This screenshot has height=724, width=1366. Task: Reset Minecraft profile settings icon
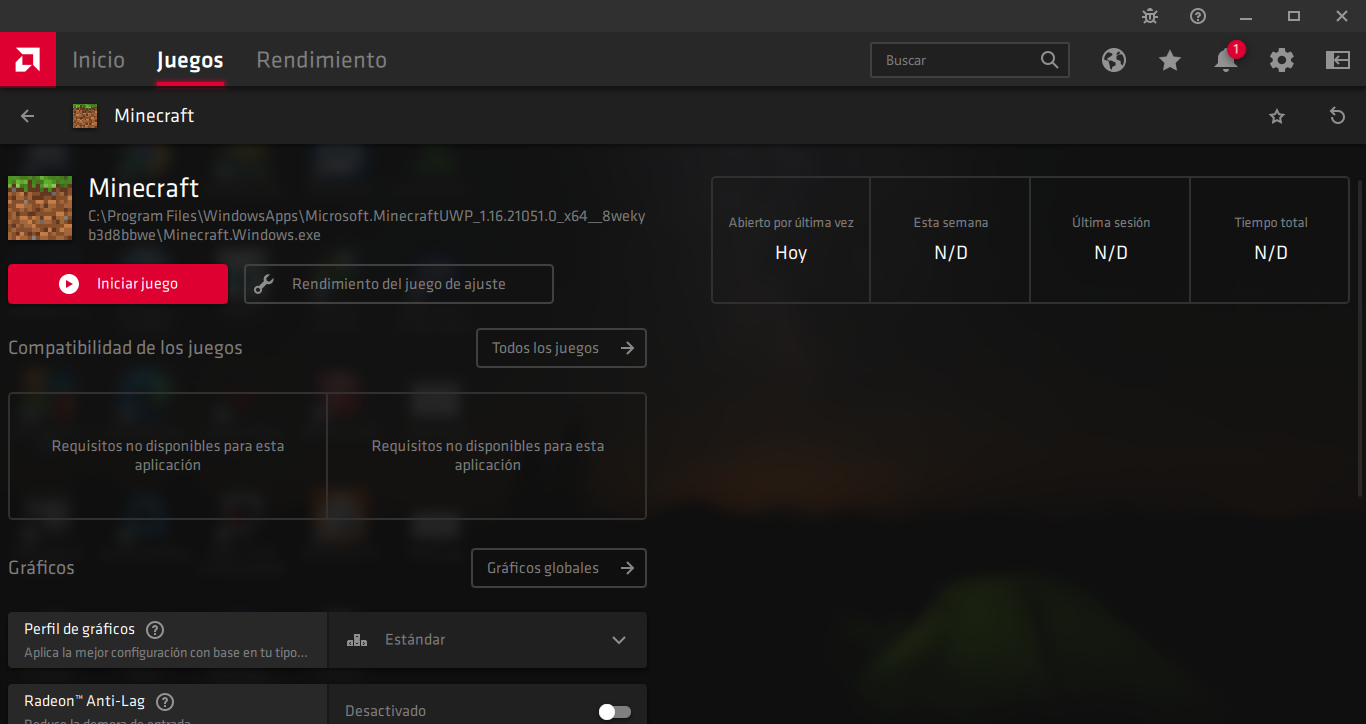tap(1338, 116)
